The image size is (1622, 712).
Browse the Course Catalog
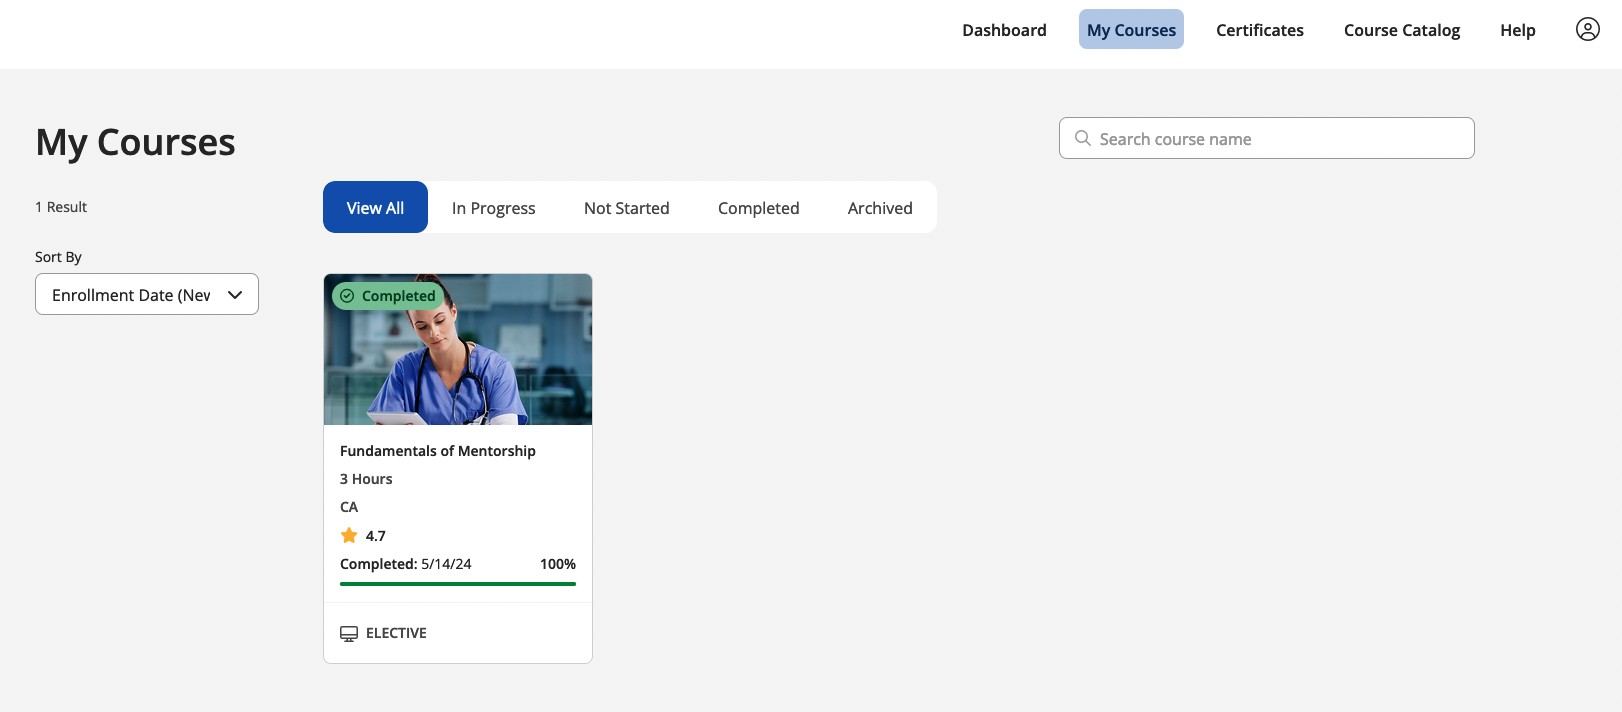tap(1402, 30)
